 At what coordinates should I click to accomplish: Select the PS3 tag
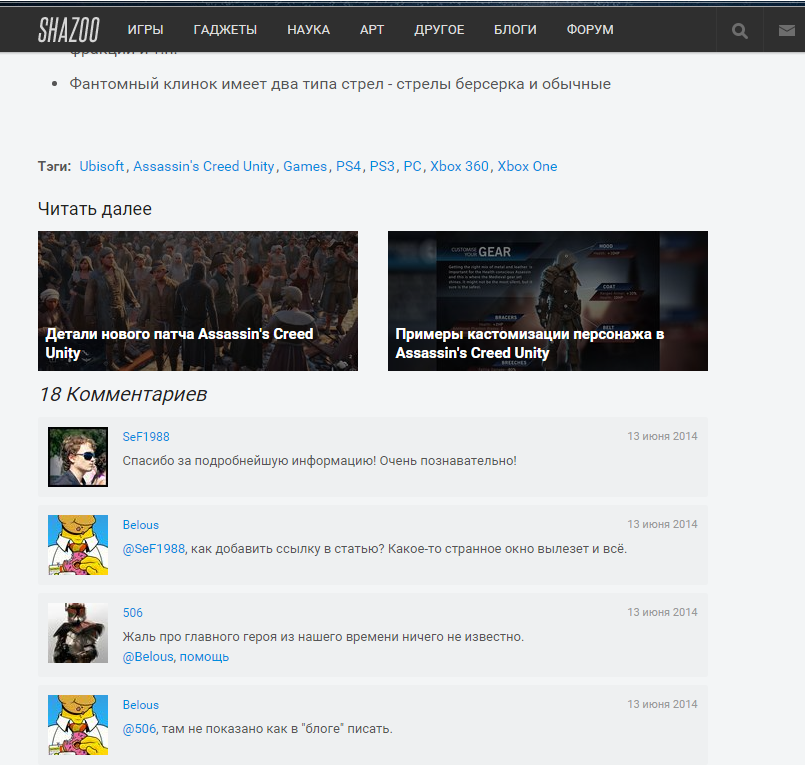(x=382, y=166)
